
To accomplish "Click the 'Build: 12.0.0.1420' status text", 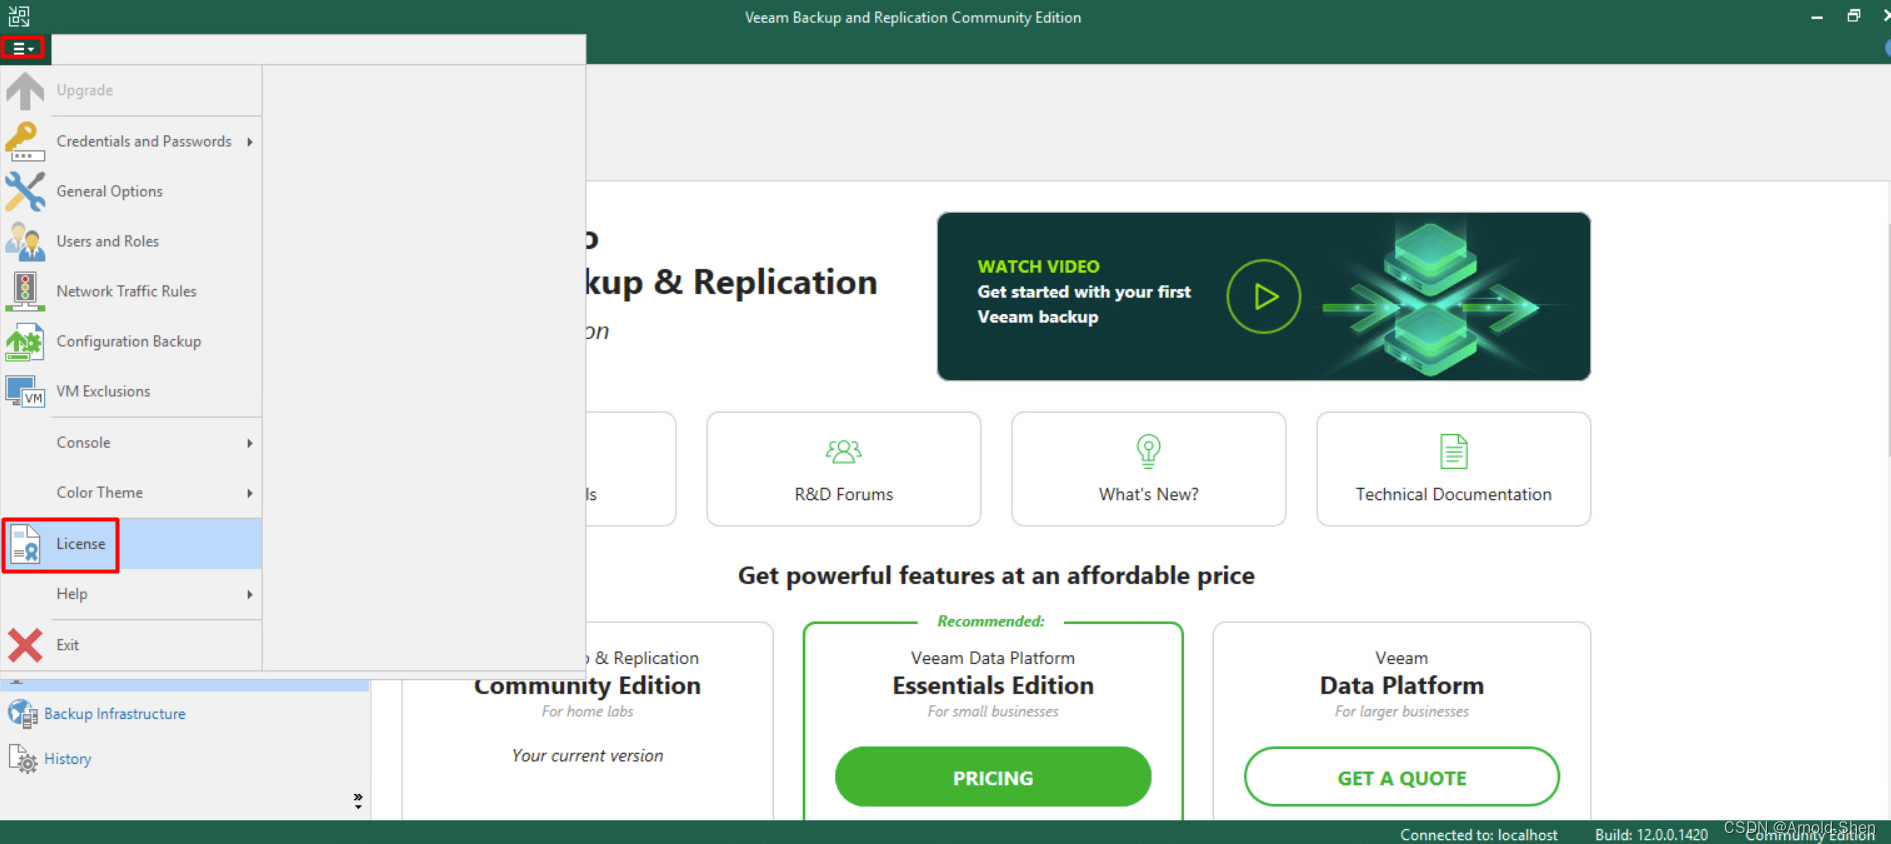I will point(1651,835).
